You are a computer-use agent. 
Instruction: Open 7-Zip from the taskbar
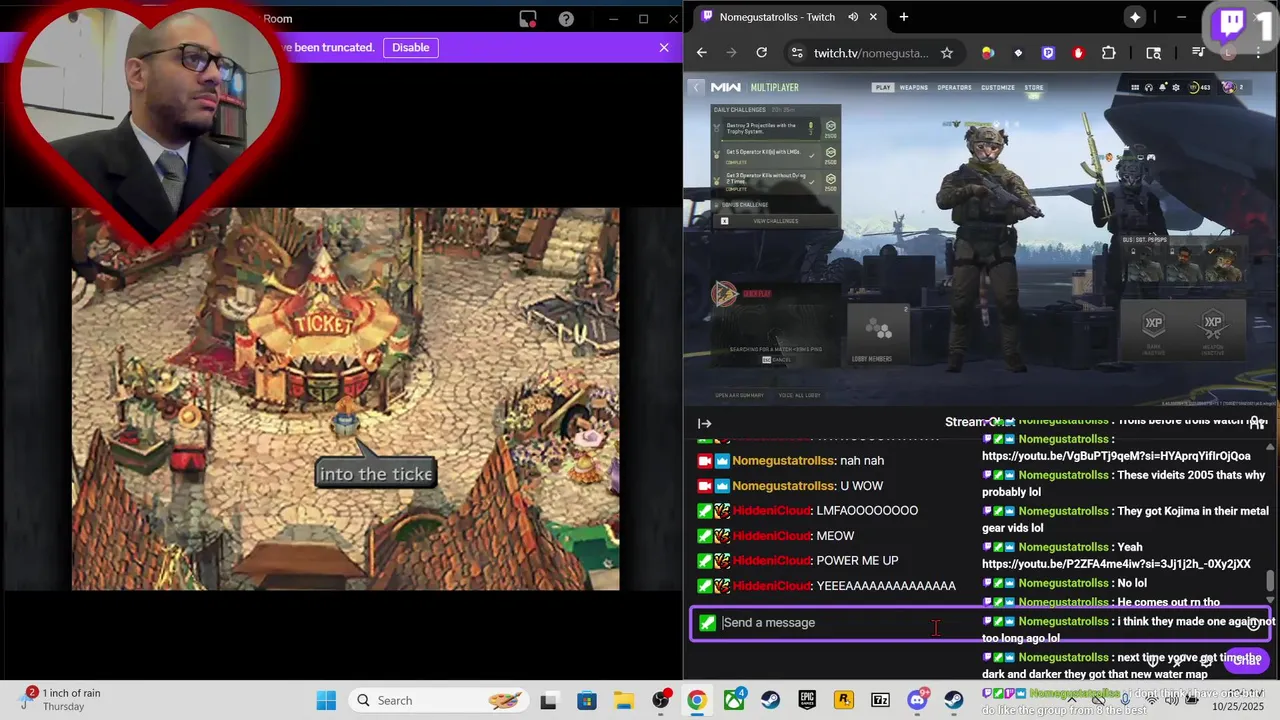pos(881,700)
